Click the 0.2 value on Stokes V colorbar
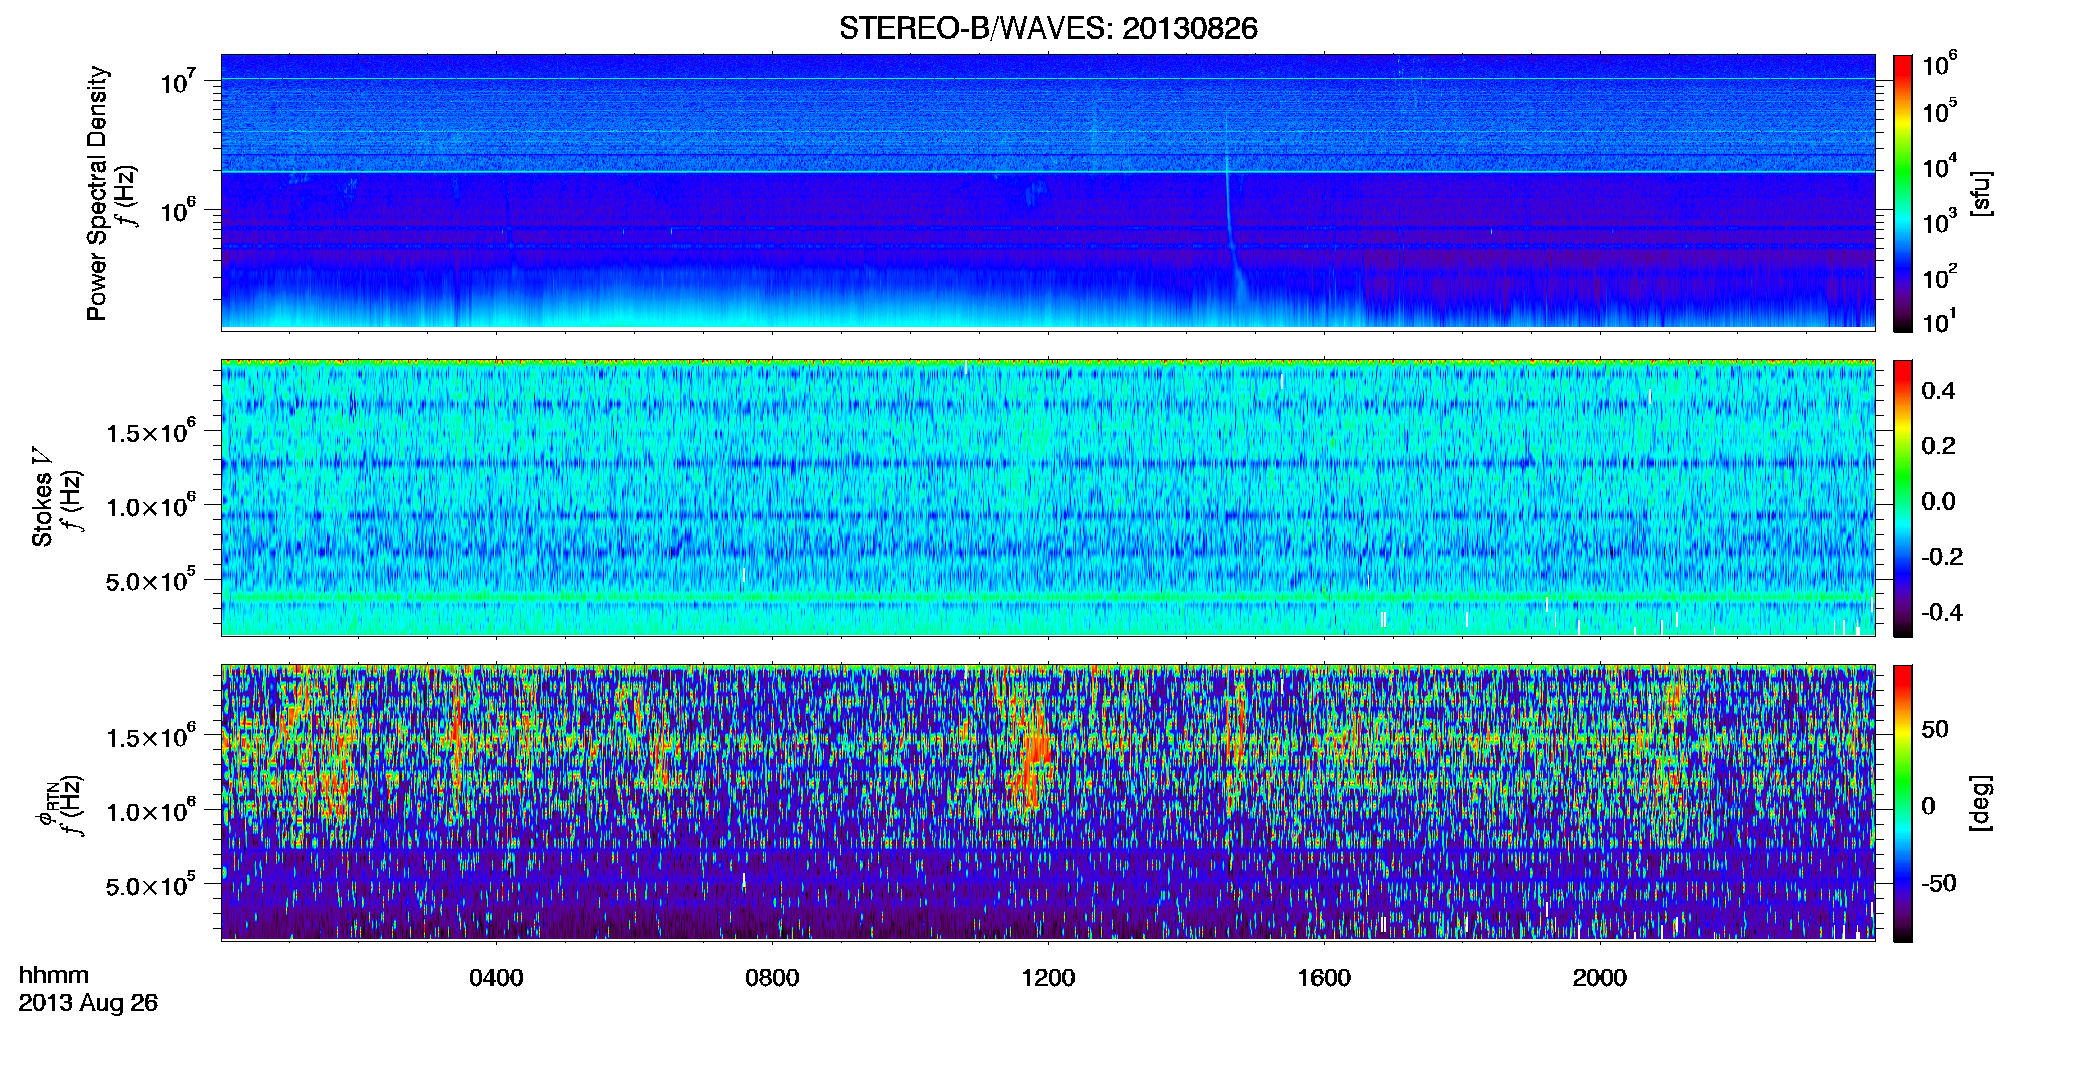Viewport: 2096px width, 1080px height. [x=1938, y=446]
